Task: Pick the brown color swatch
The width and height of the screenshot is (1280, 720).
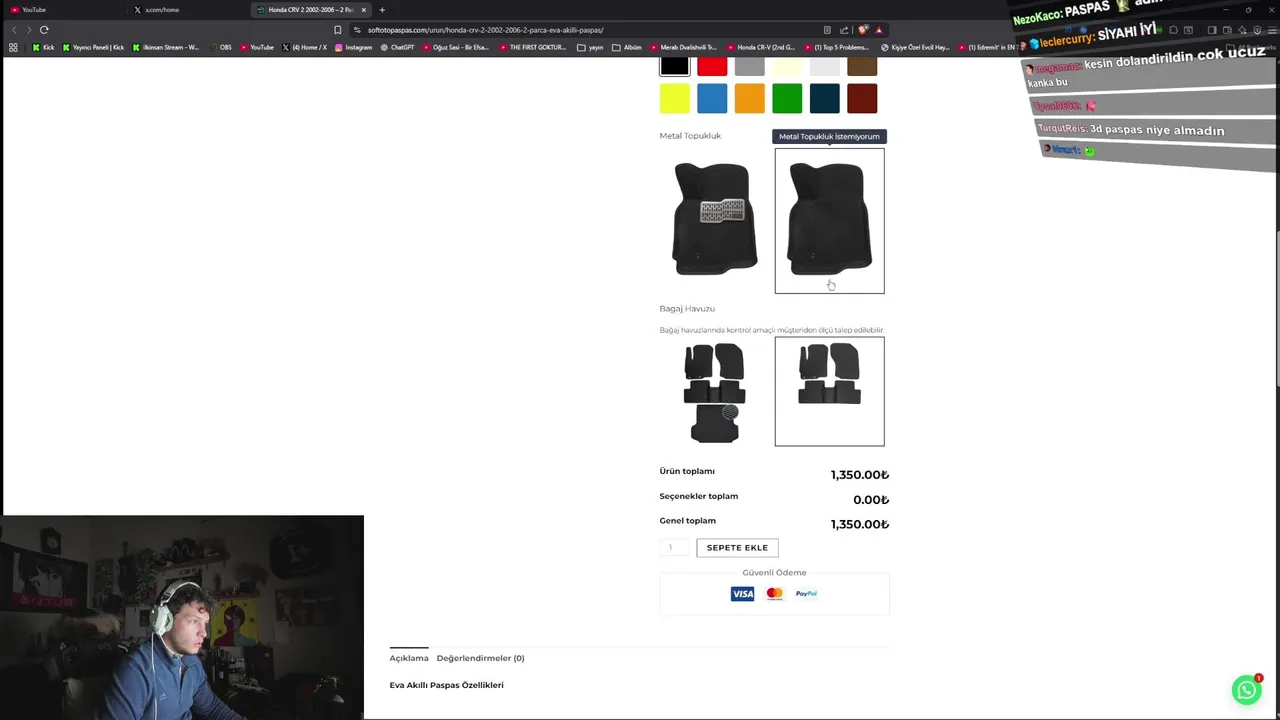Action: (862, 65)
